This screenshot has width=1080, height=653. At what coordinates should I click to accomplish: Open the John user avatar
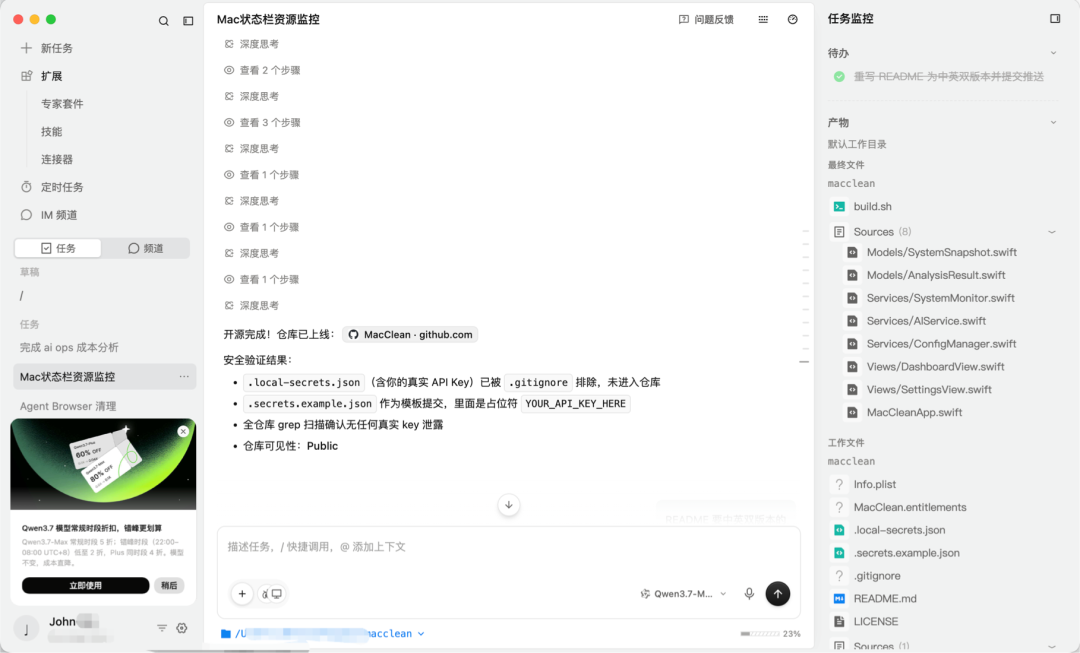pyautogui.click(x=27, y=628)
